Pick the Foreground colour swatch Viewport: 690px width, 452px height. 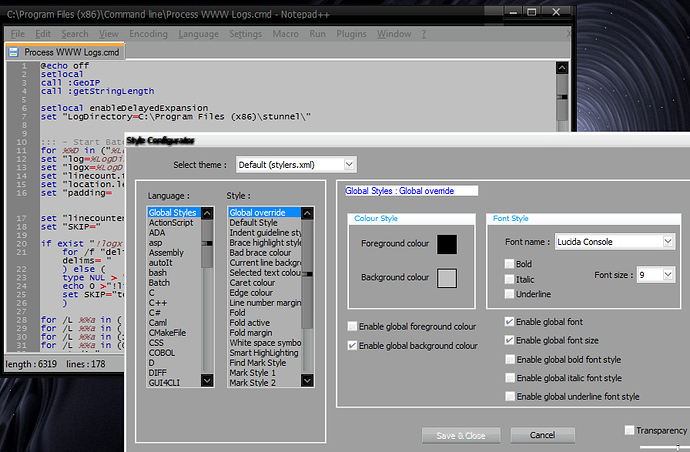[447, 244]
